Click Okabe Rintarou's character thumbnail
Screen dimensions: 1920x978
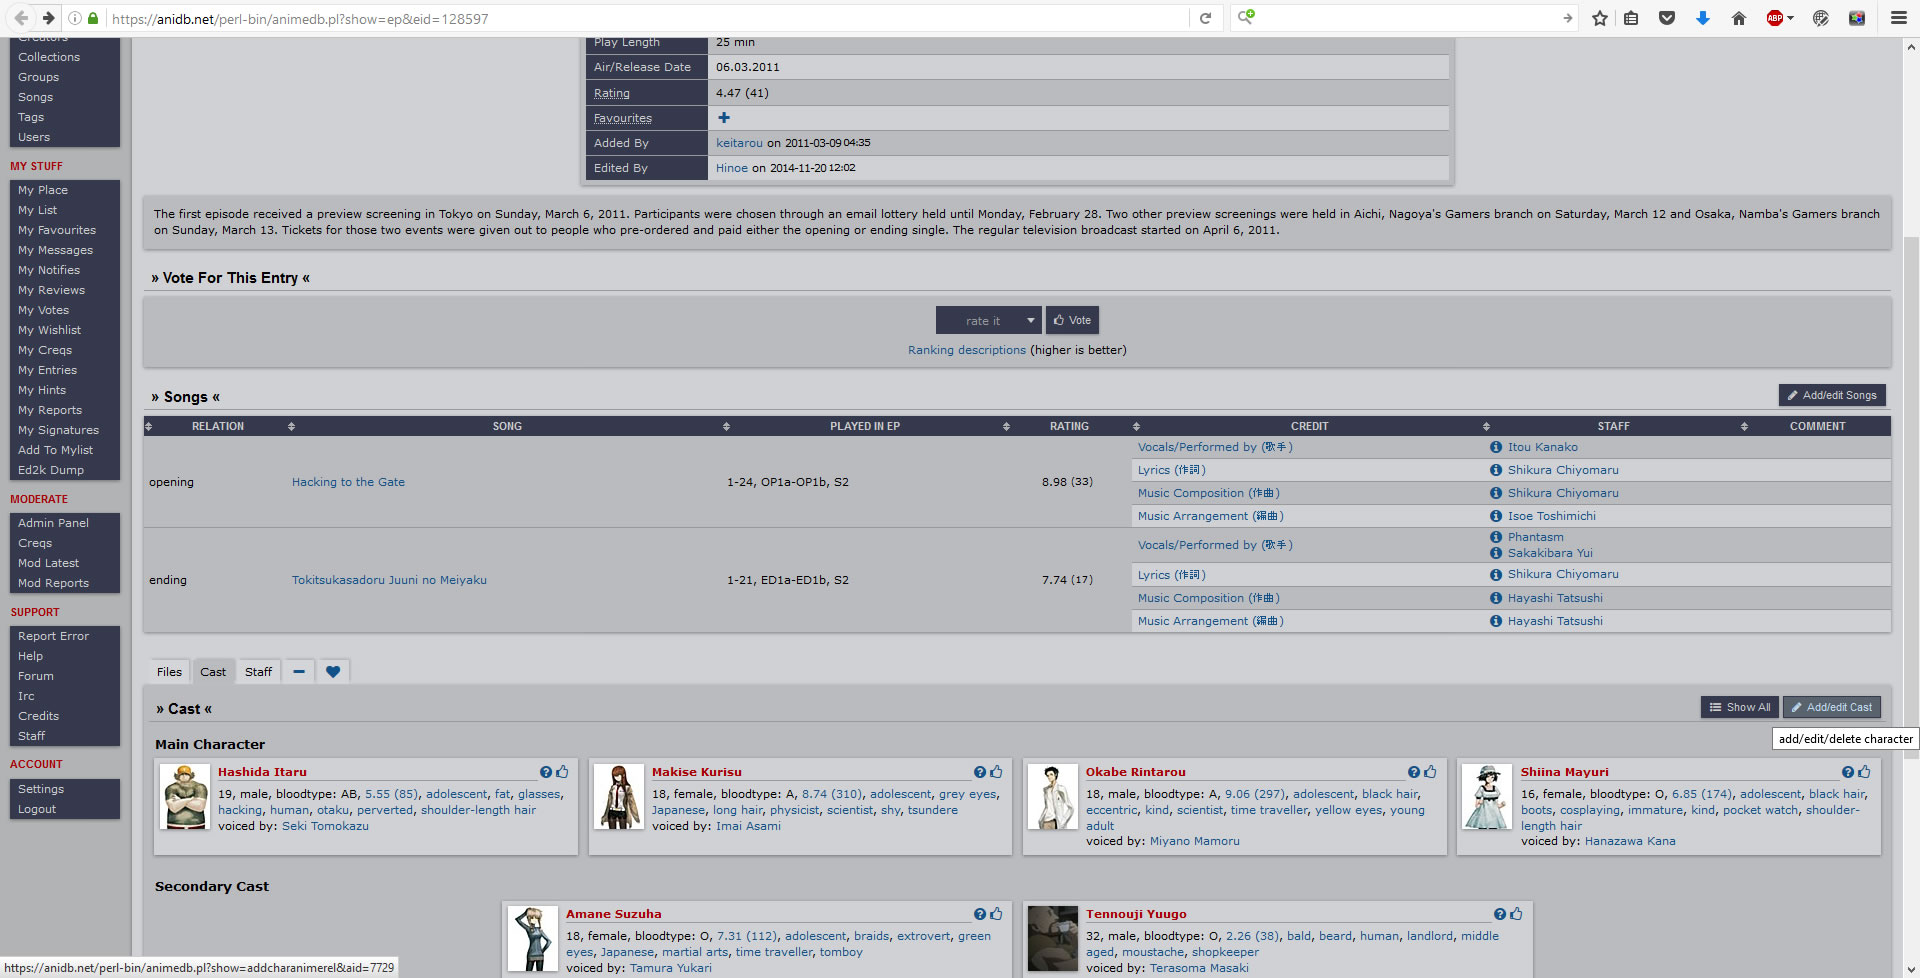1052,797
